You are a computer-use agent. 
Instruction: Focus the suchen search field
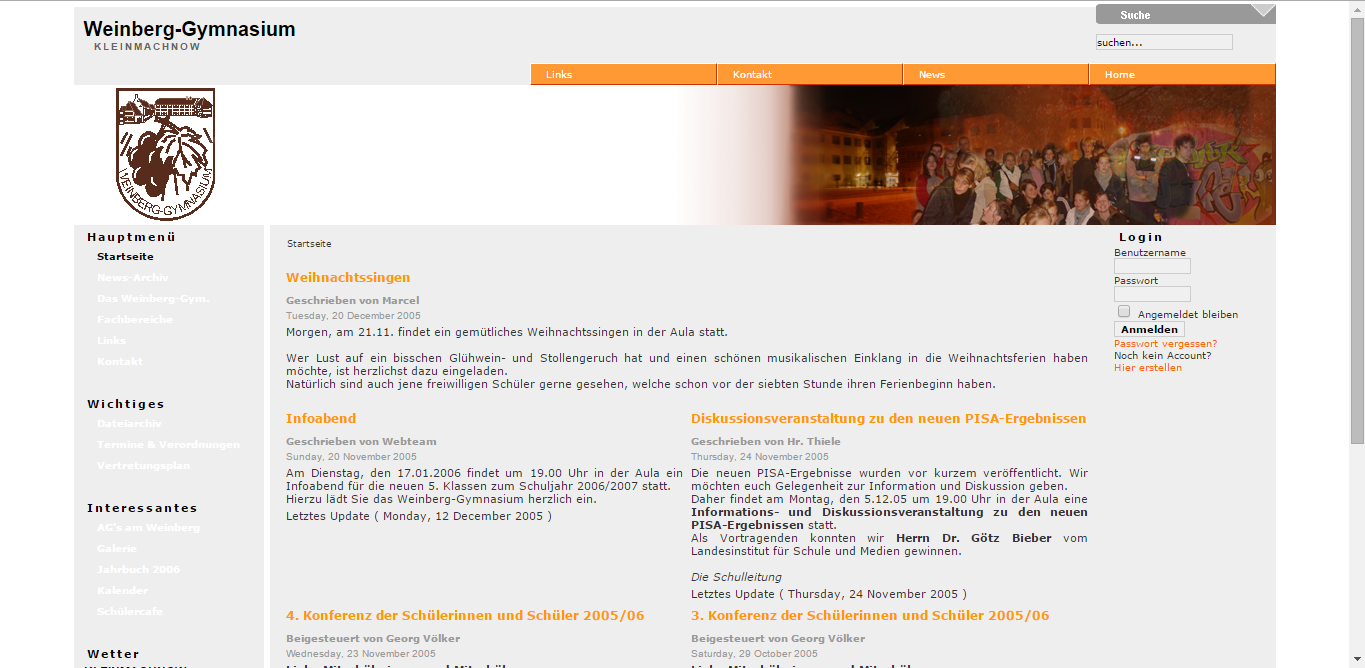(1163, 42)
